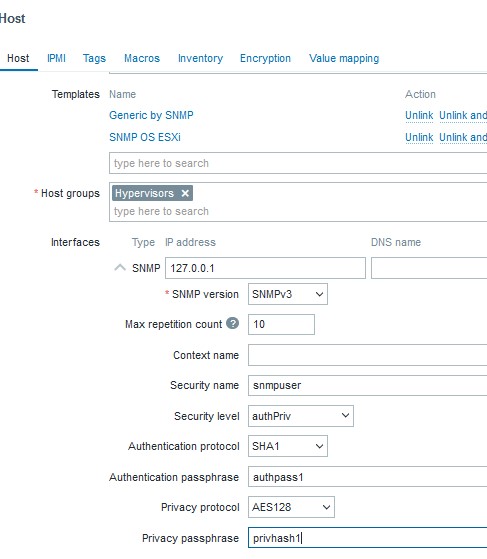Unlink the Generic by SNMP template
Image resolution: width=487 pixels, height=559 pixels.
pyautogui.click(x=419, y=116)
